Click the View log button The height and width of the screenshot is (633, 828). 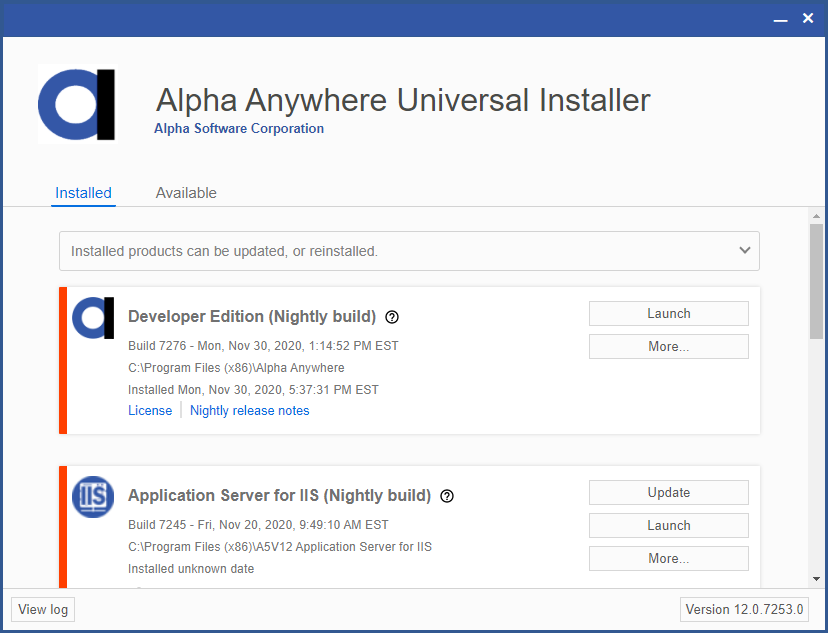43,609
